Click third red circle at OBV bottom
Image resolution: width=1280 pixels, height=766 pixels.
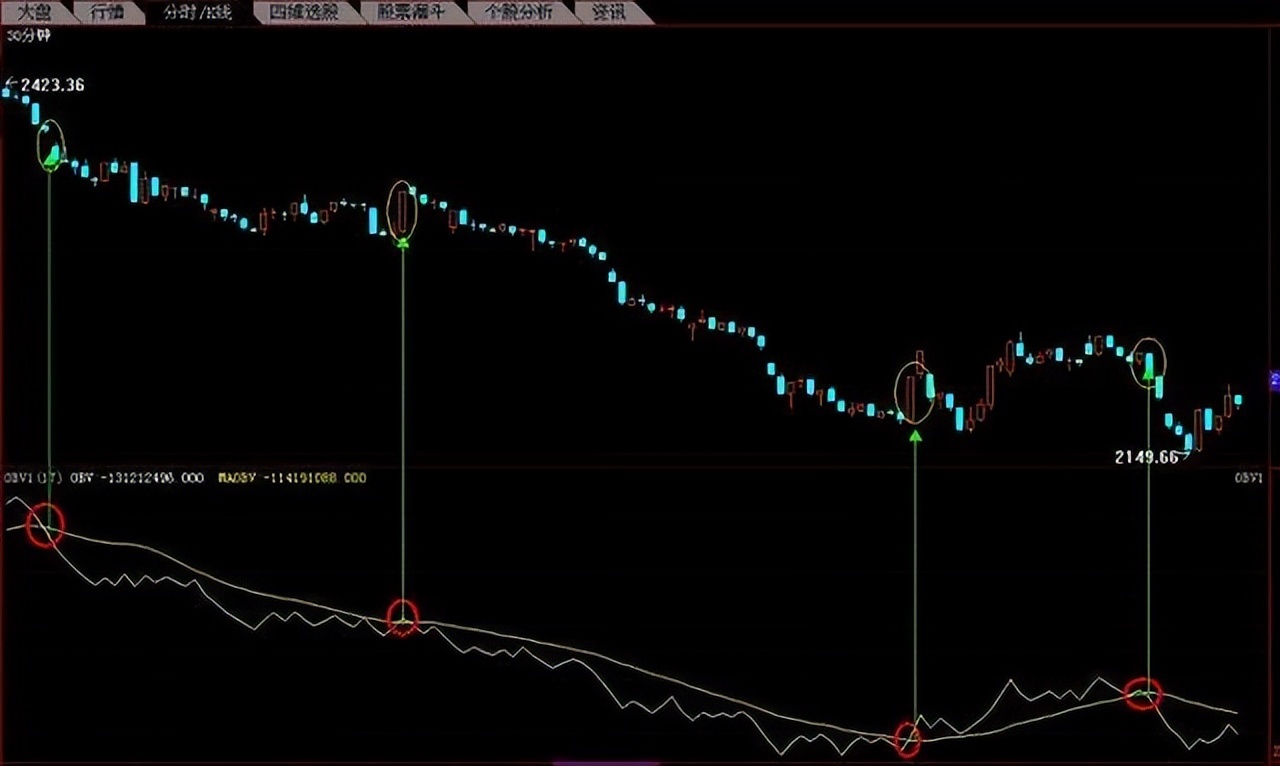tap(908, 737)
